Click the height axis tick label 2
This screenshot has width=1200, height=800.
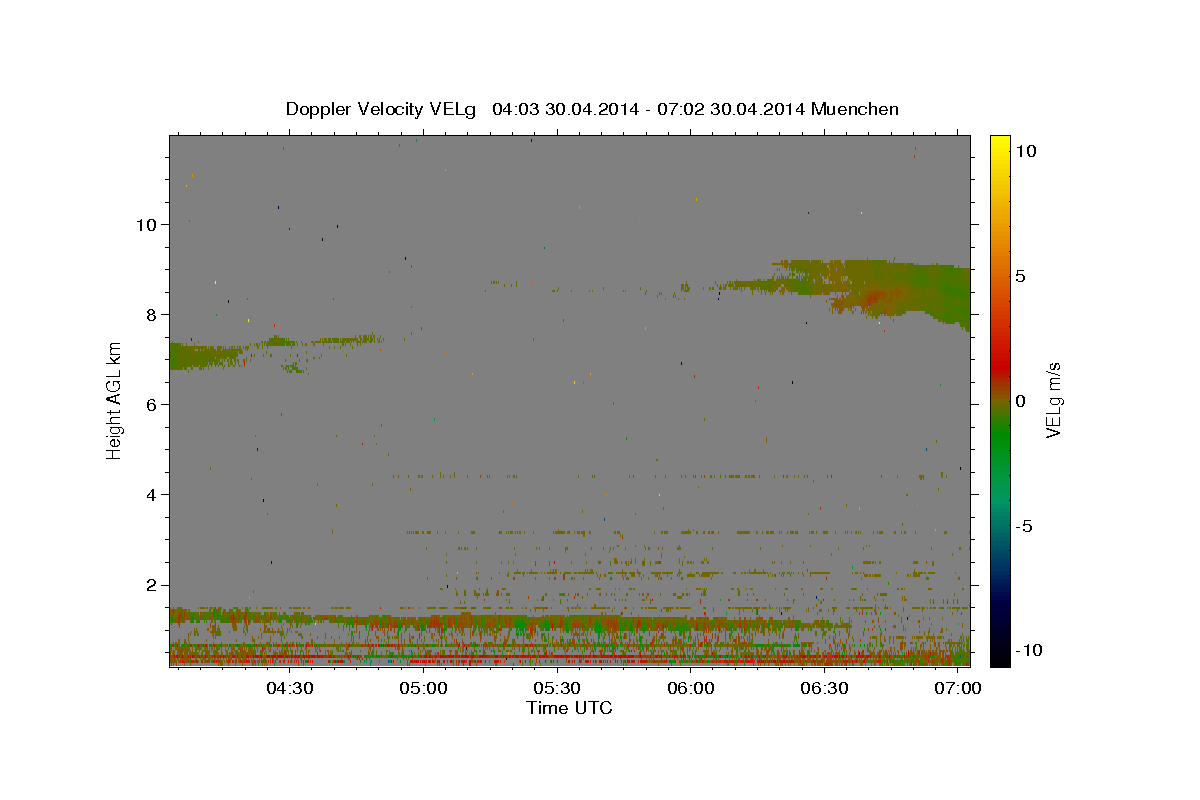(x=151, y=585)
